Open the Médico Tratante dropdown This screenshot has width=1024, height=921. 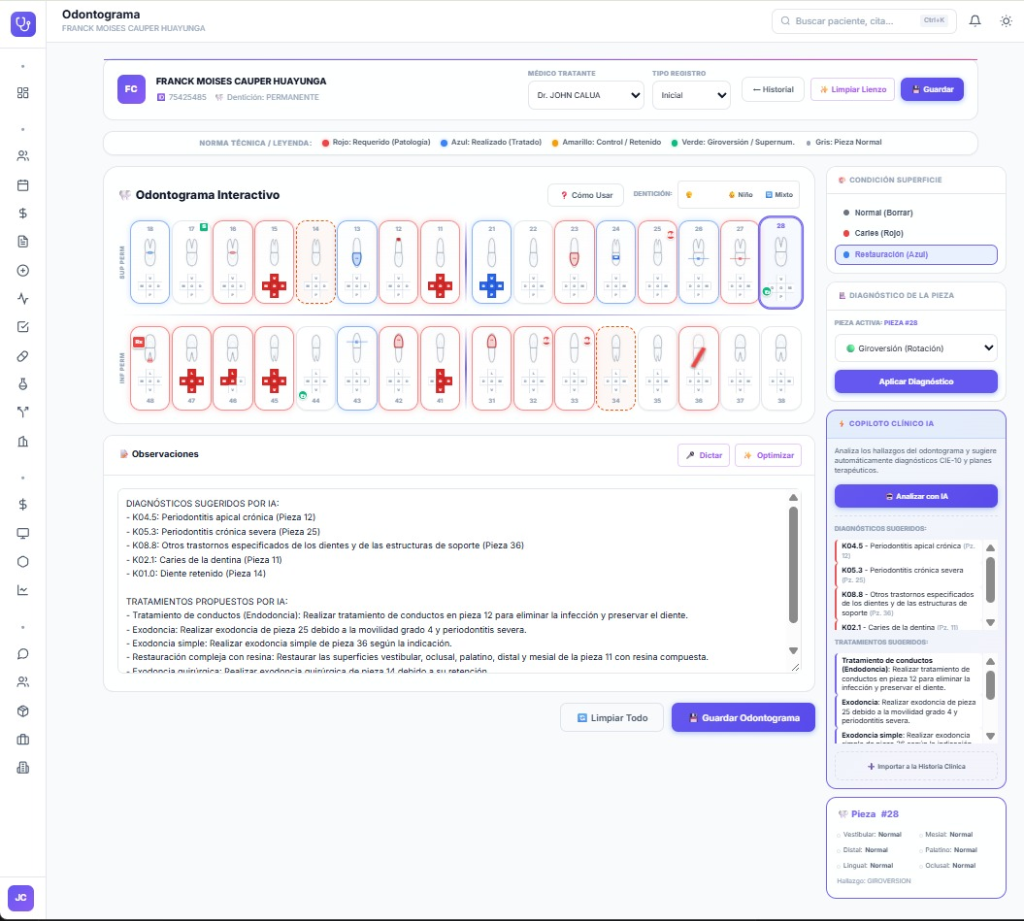(x=586, y=95)
